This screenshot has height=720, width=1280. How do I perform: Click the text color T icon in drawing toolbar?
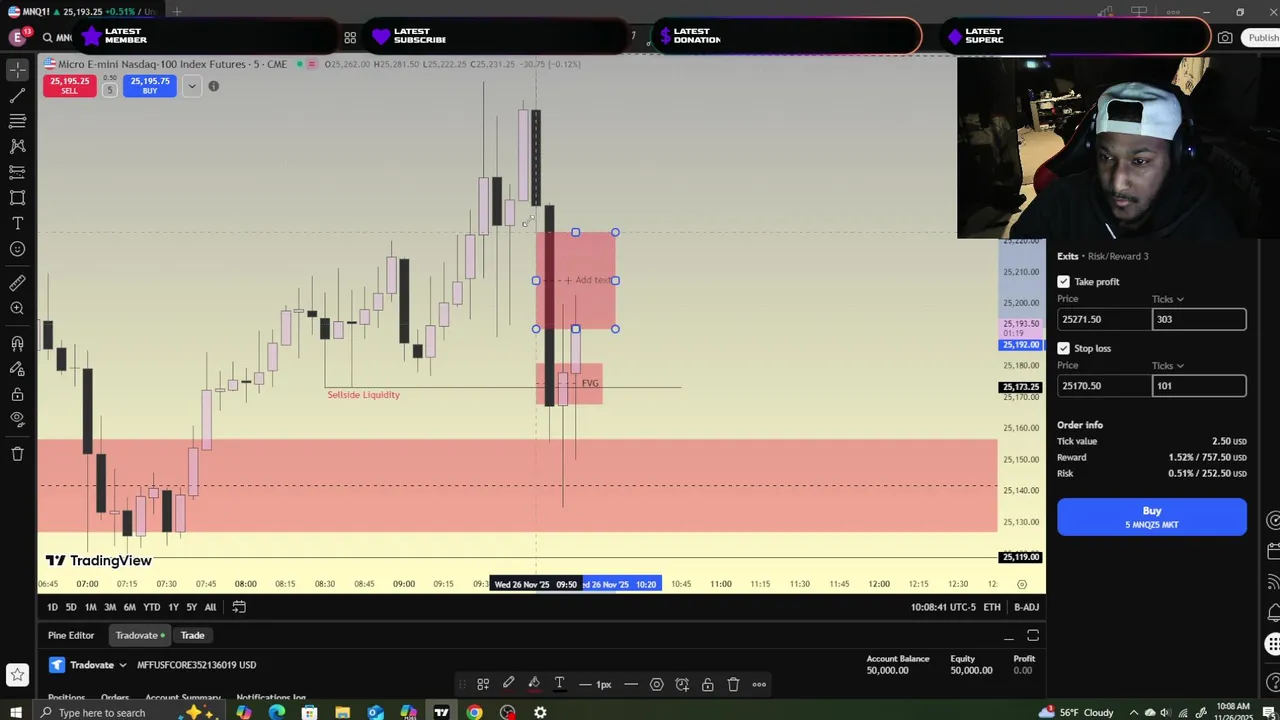pyautogui.click(x=559, y=684)
